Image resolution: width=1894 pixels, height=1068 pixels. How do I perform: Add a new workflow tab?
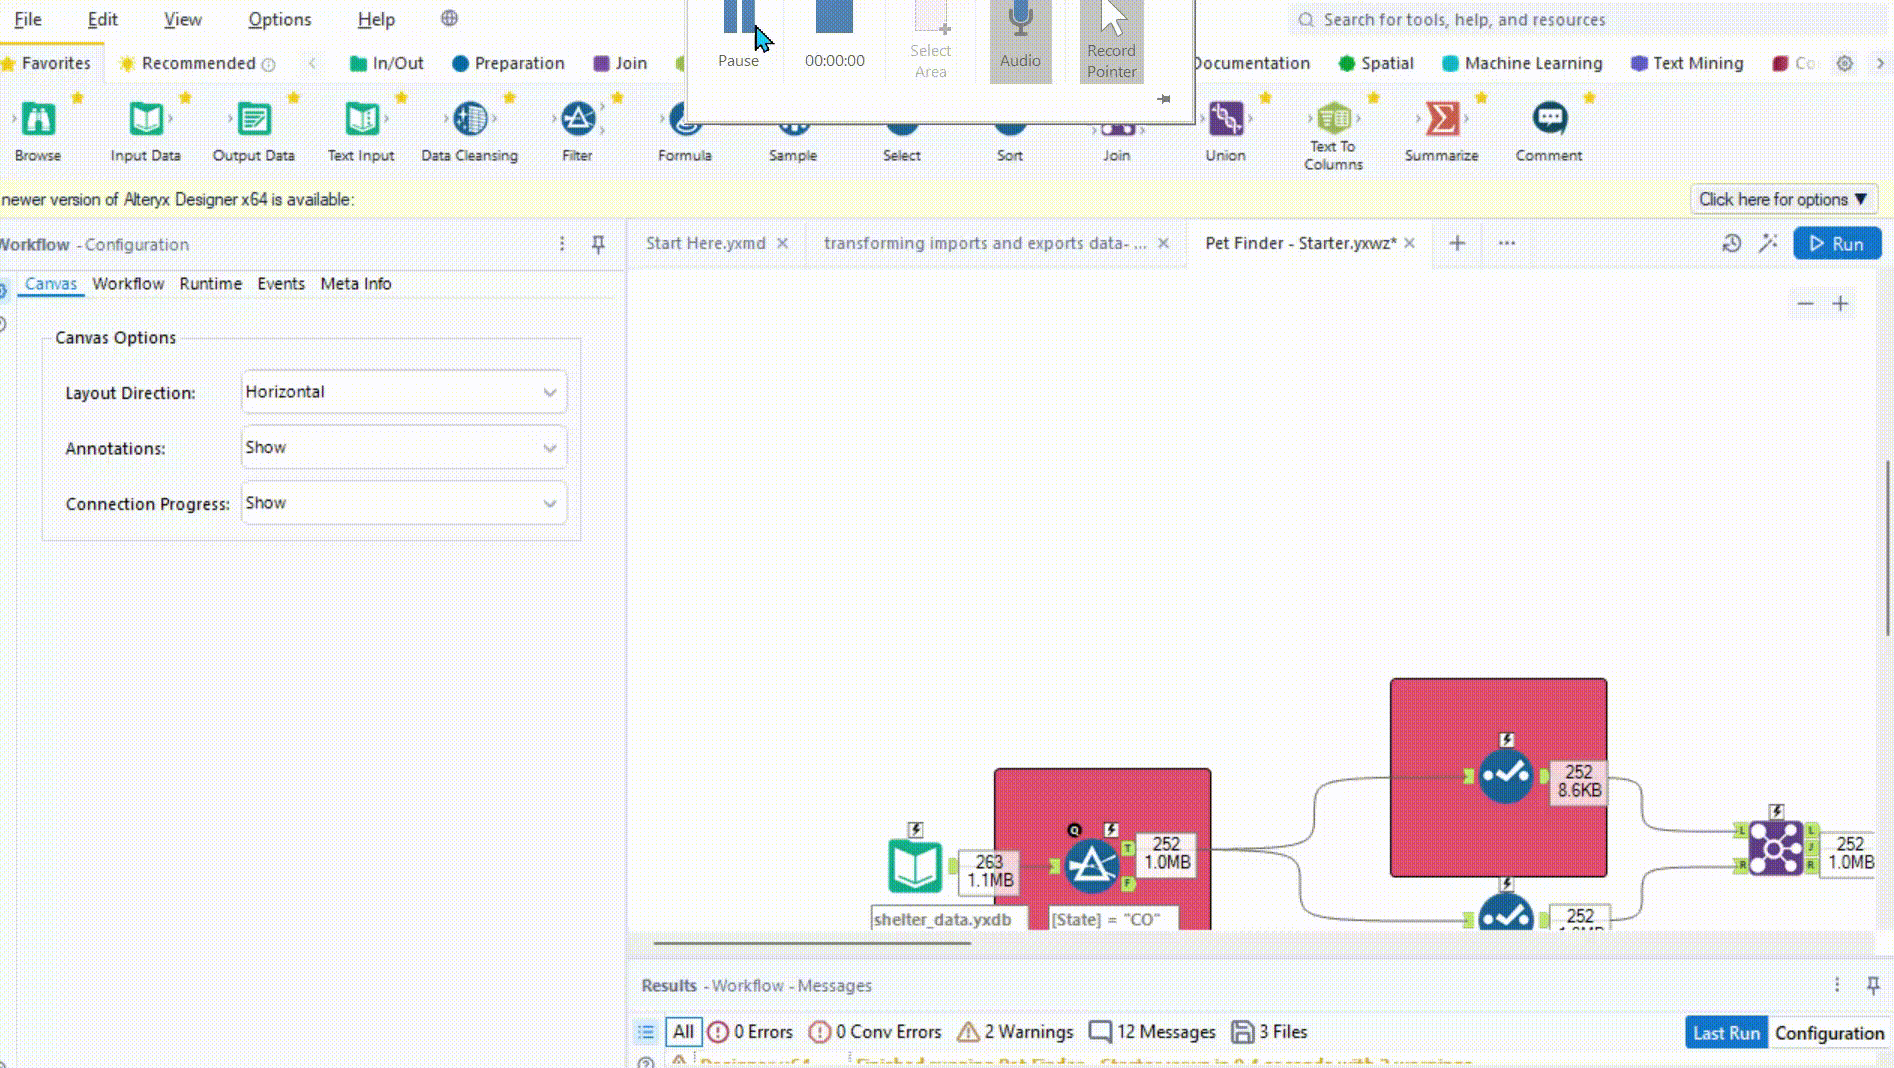click(x=1457, y=243)
